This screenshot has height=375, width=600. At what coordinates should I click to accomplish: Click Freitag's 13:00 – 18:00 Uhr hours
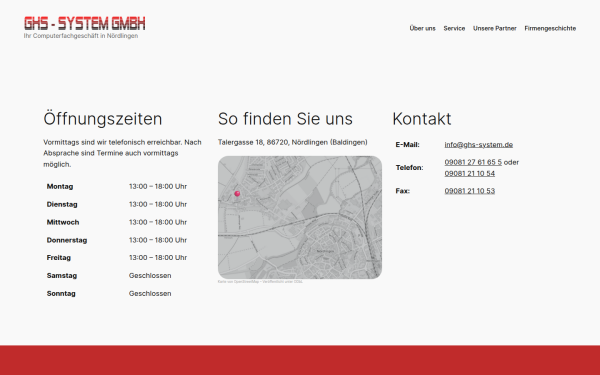158,258
